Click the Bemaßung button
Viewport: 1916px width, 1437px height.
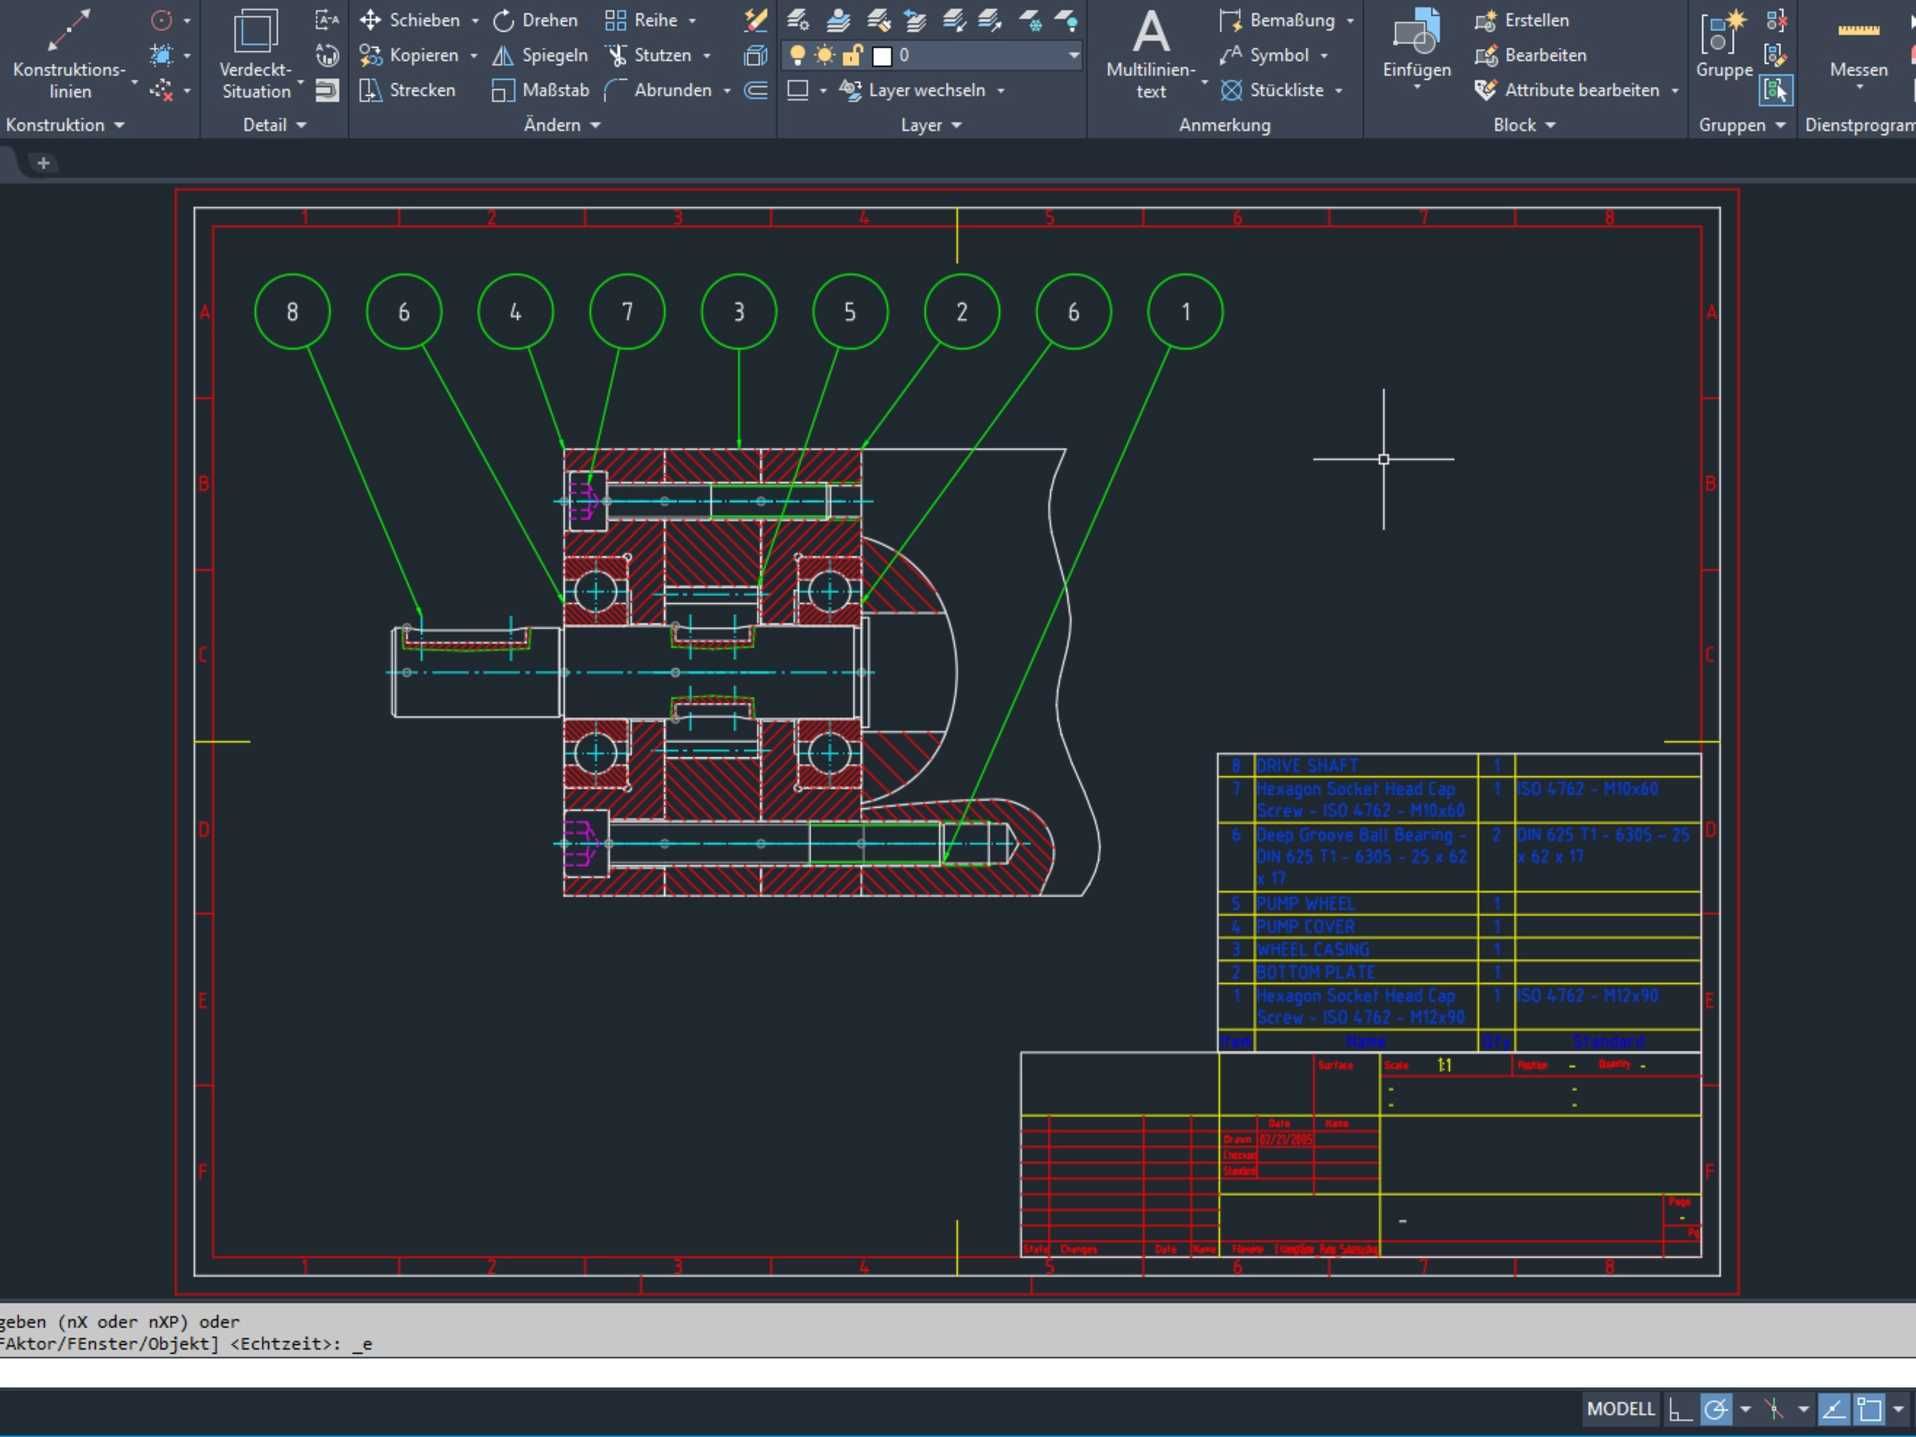1278,20
